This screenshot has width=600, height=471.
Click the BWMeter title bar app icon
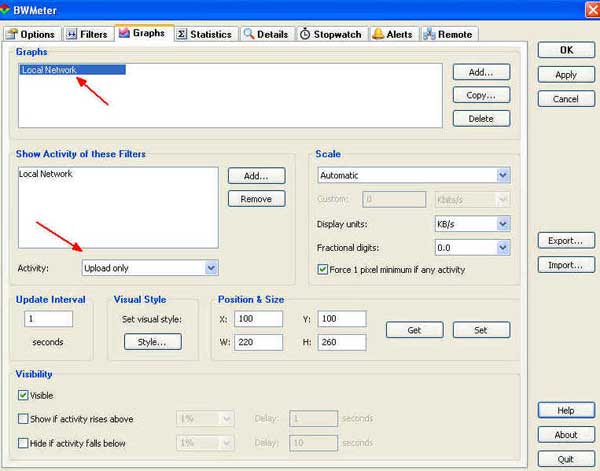point(5,9)
